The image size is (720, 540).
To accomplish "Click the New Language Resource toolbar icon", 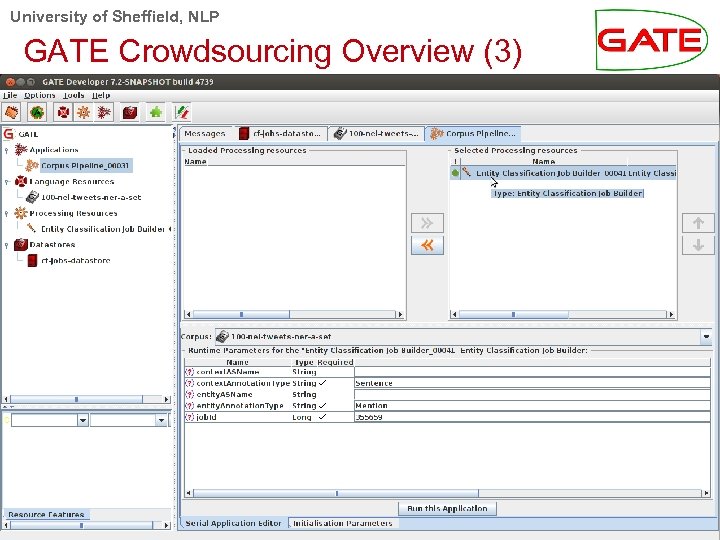I will click(x=63, y=112).
